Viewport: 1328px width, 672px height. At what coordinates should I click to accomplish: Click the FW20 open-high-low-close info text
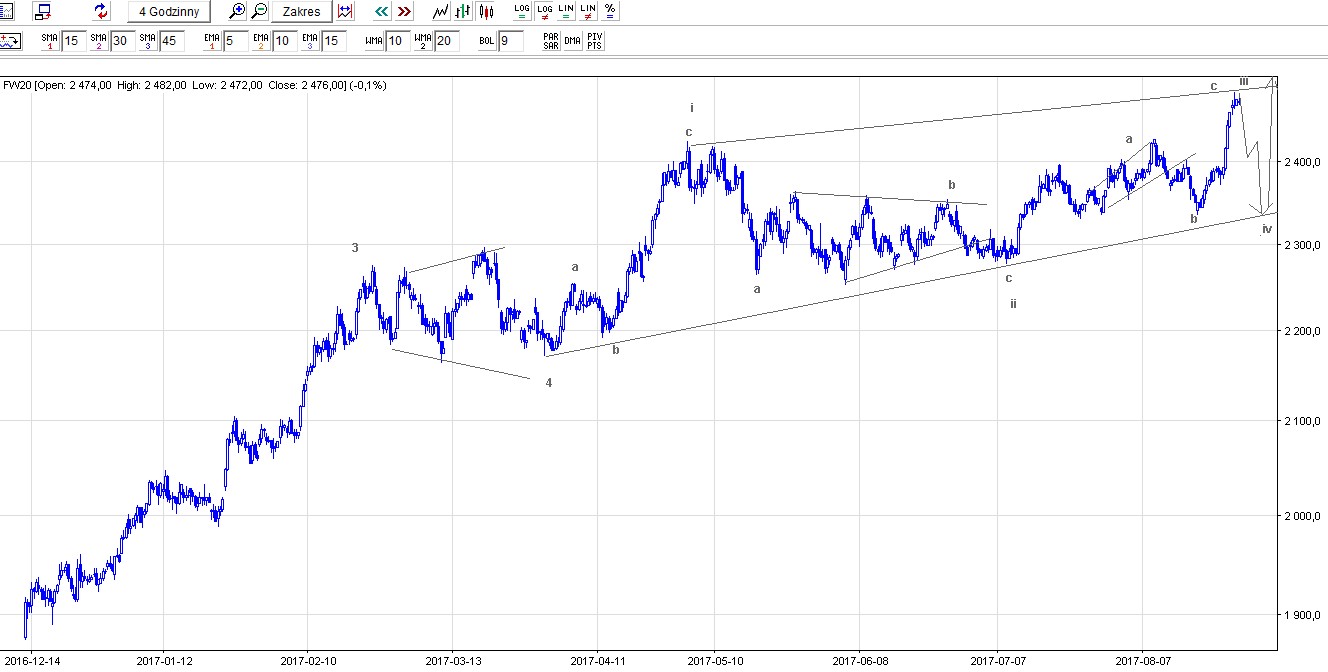pyautogui.click(x=195, y=85)
